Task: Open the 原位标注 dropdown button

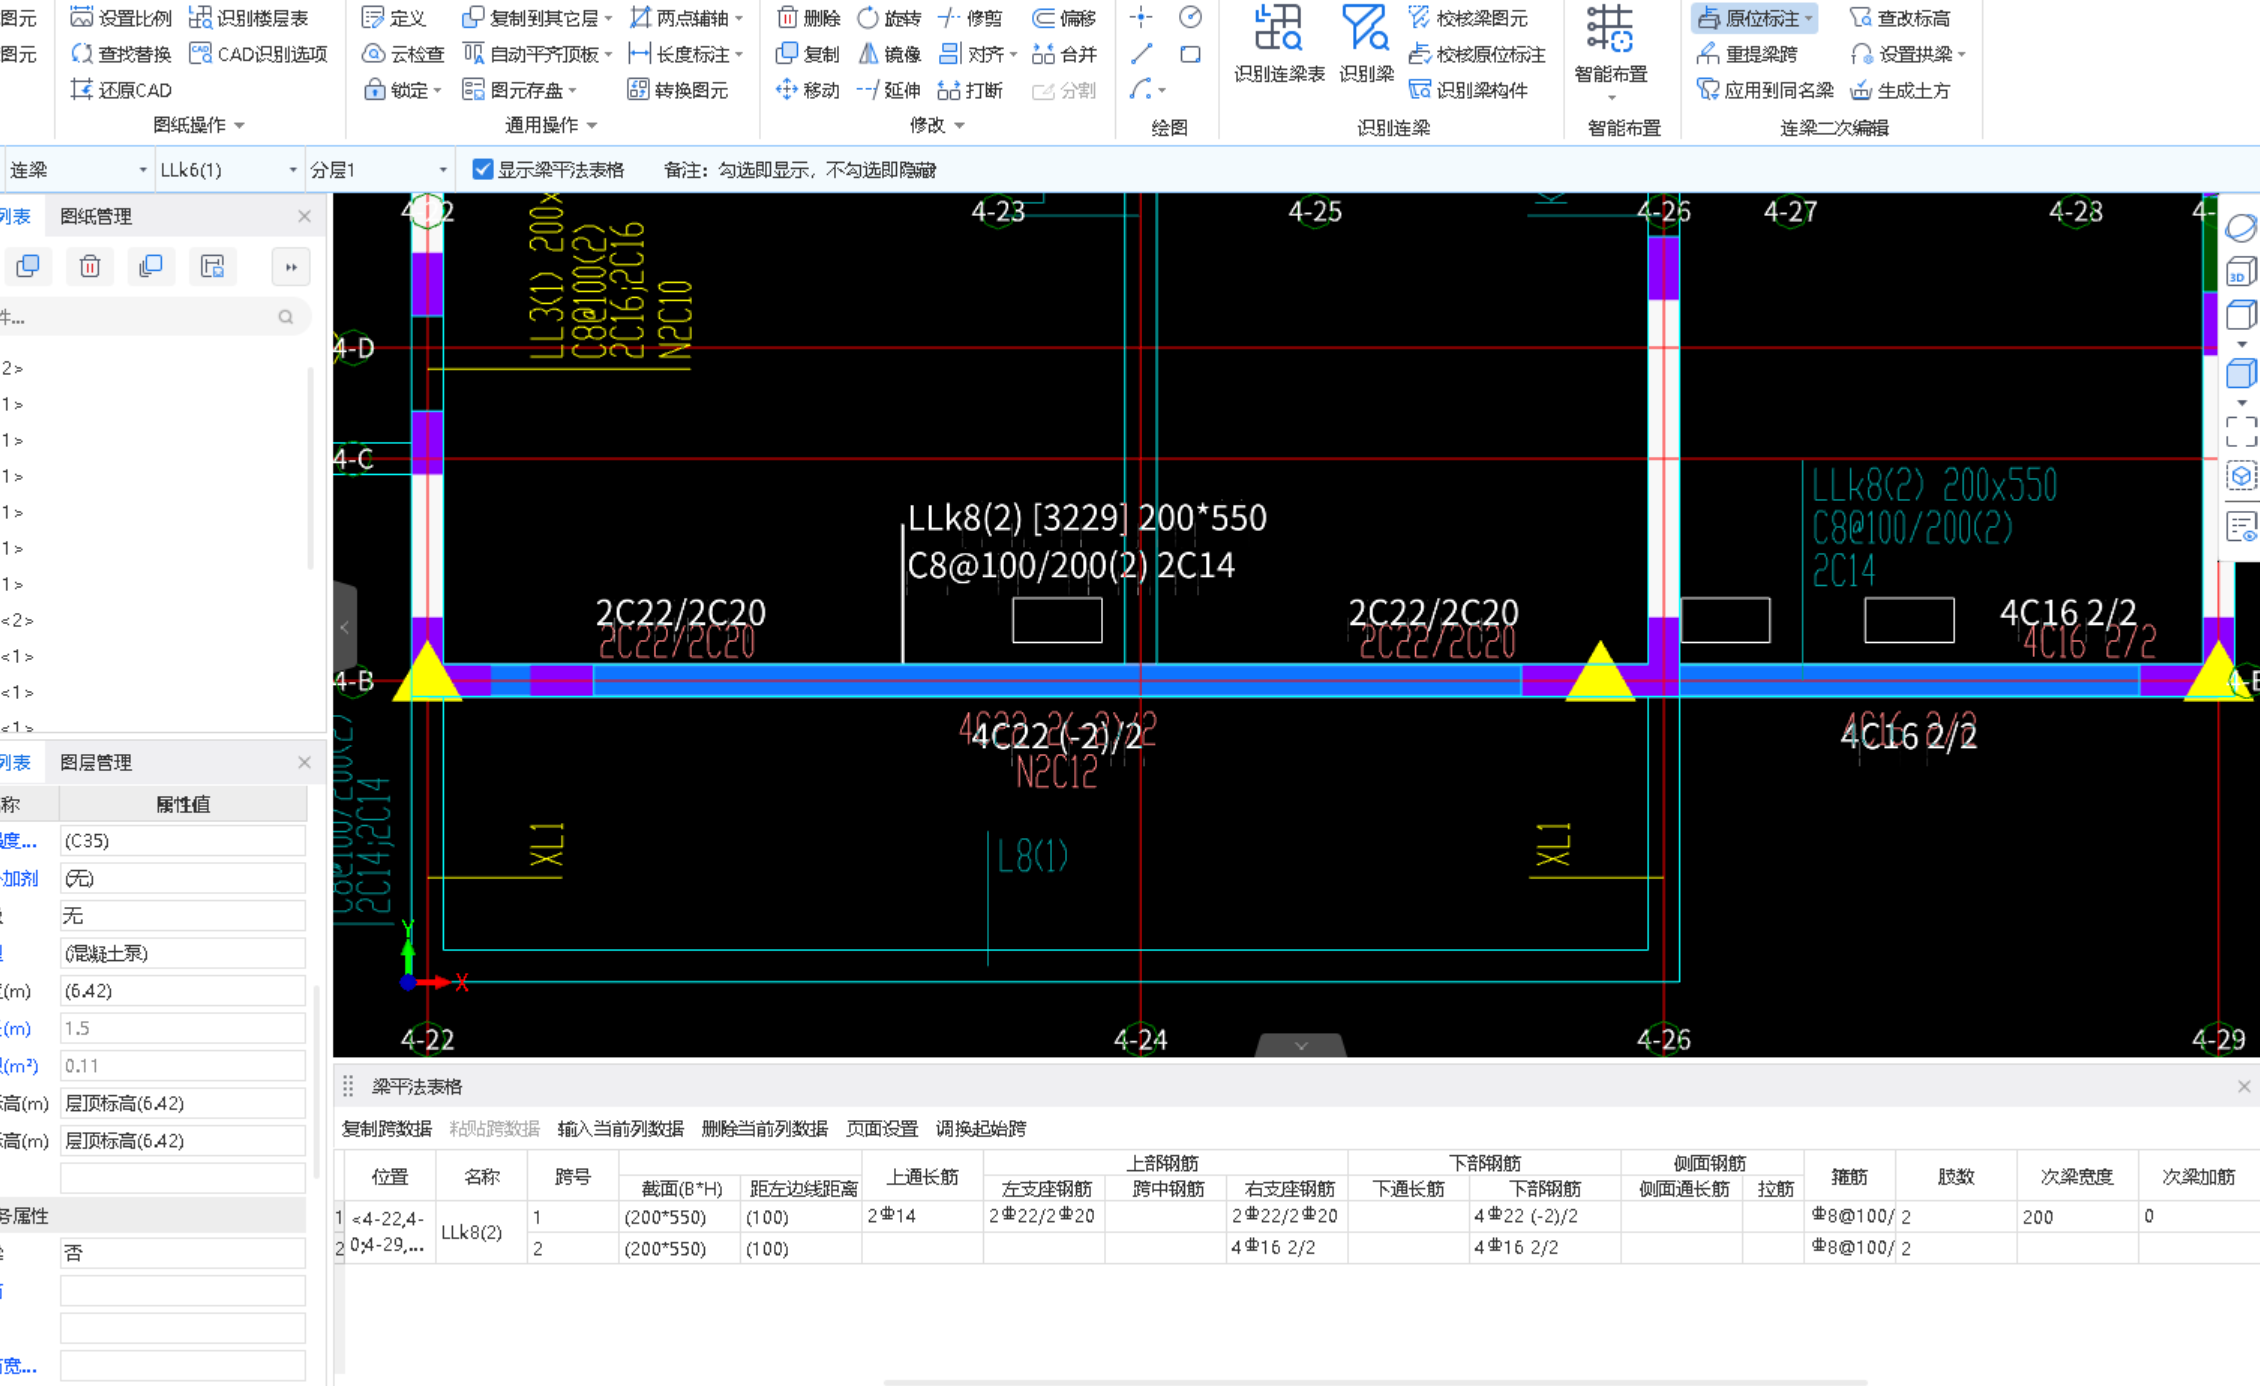Action: click(x=1756, y=17)
